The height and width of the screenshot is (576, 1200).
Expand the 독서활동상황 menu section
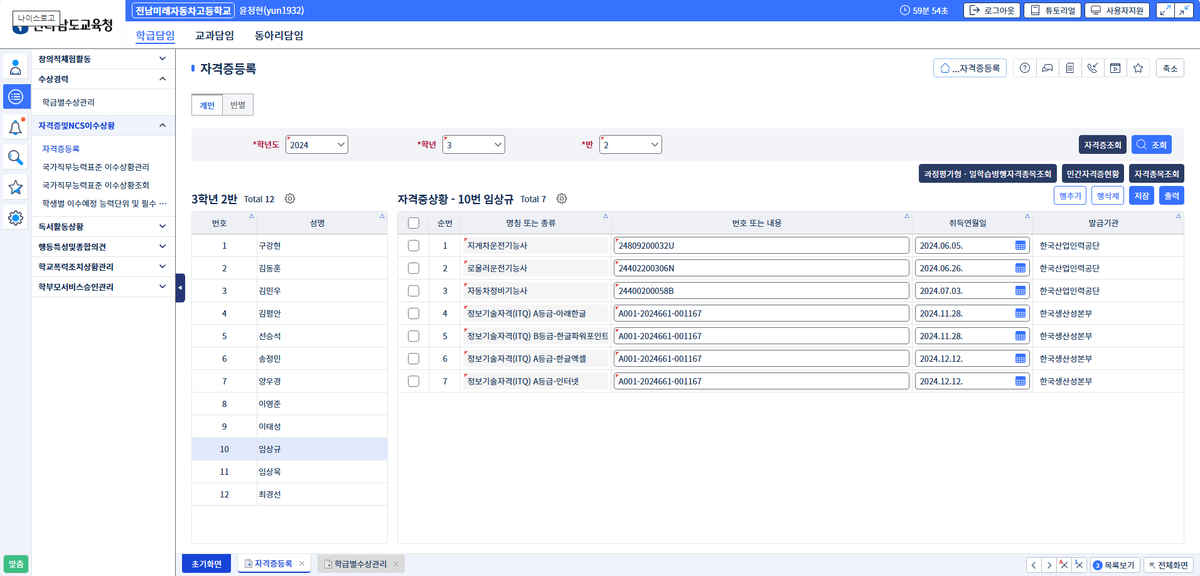(163, 226)
